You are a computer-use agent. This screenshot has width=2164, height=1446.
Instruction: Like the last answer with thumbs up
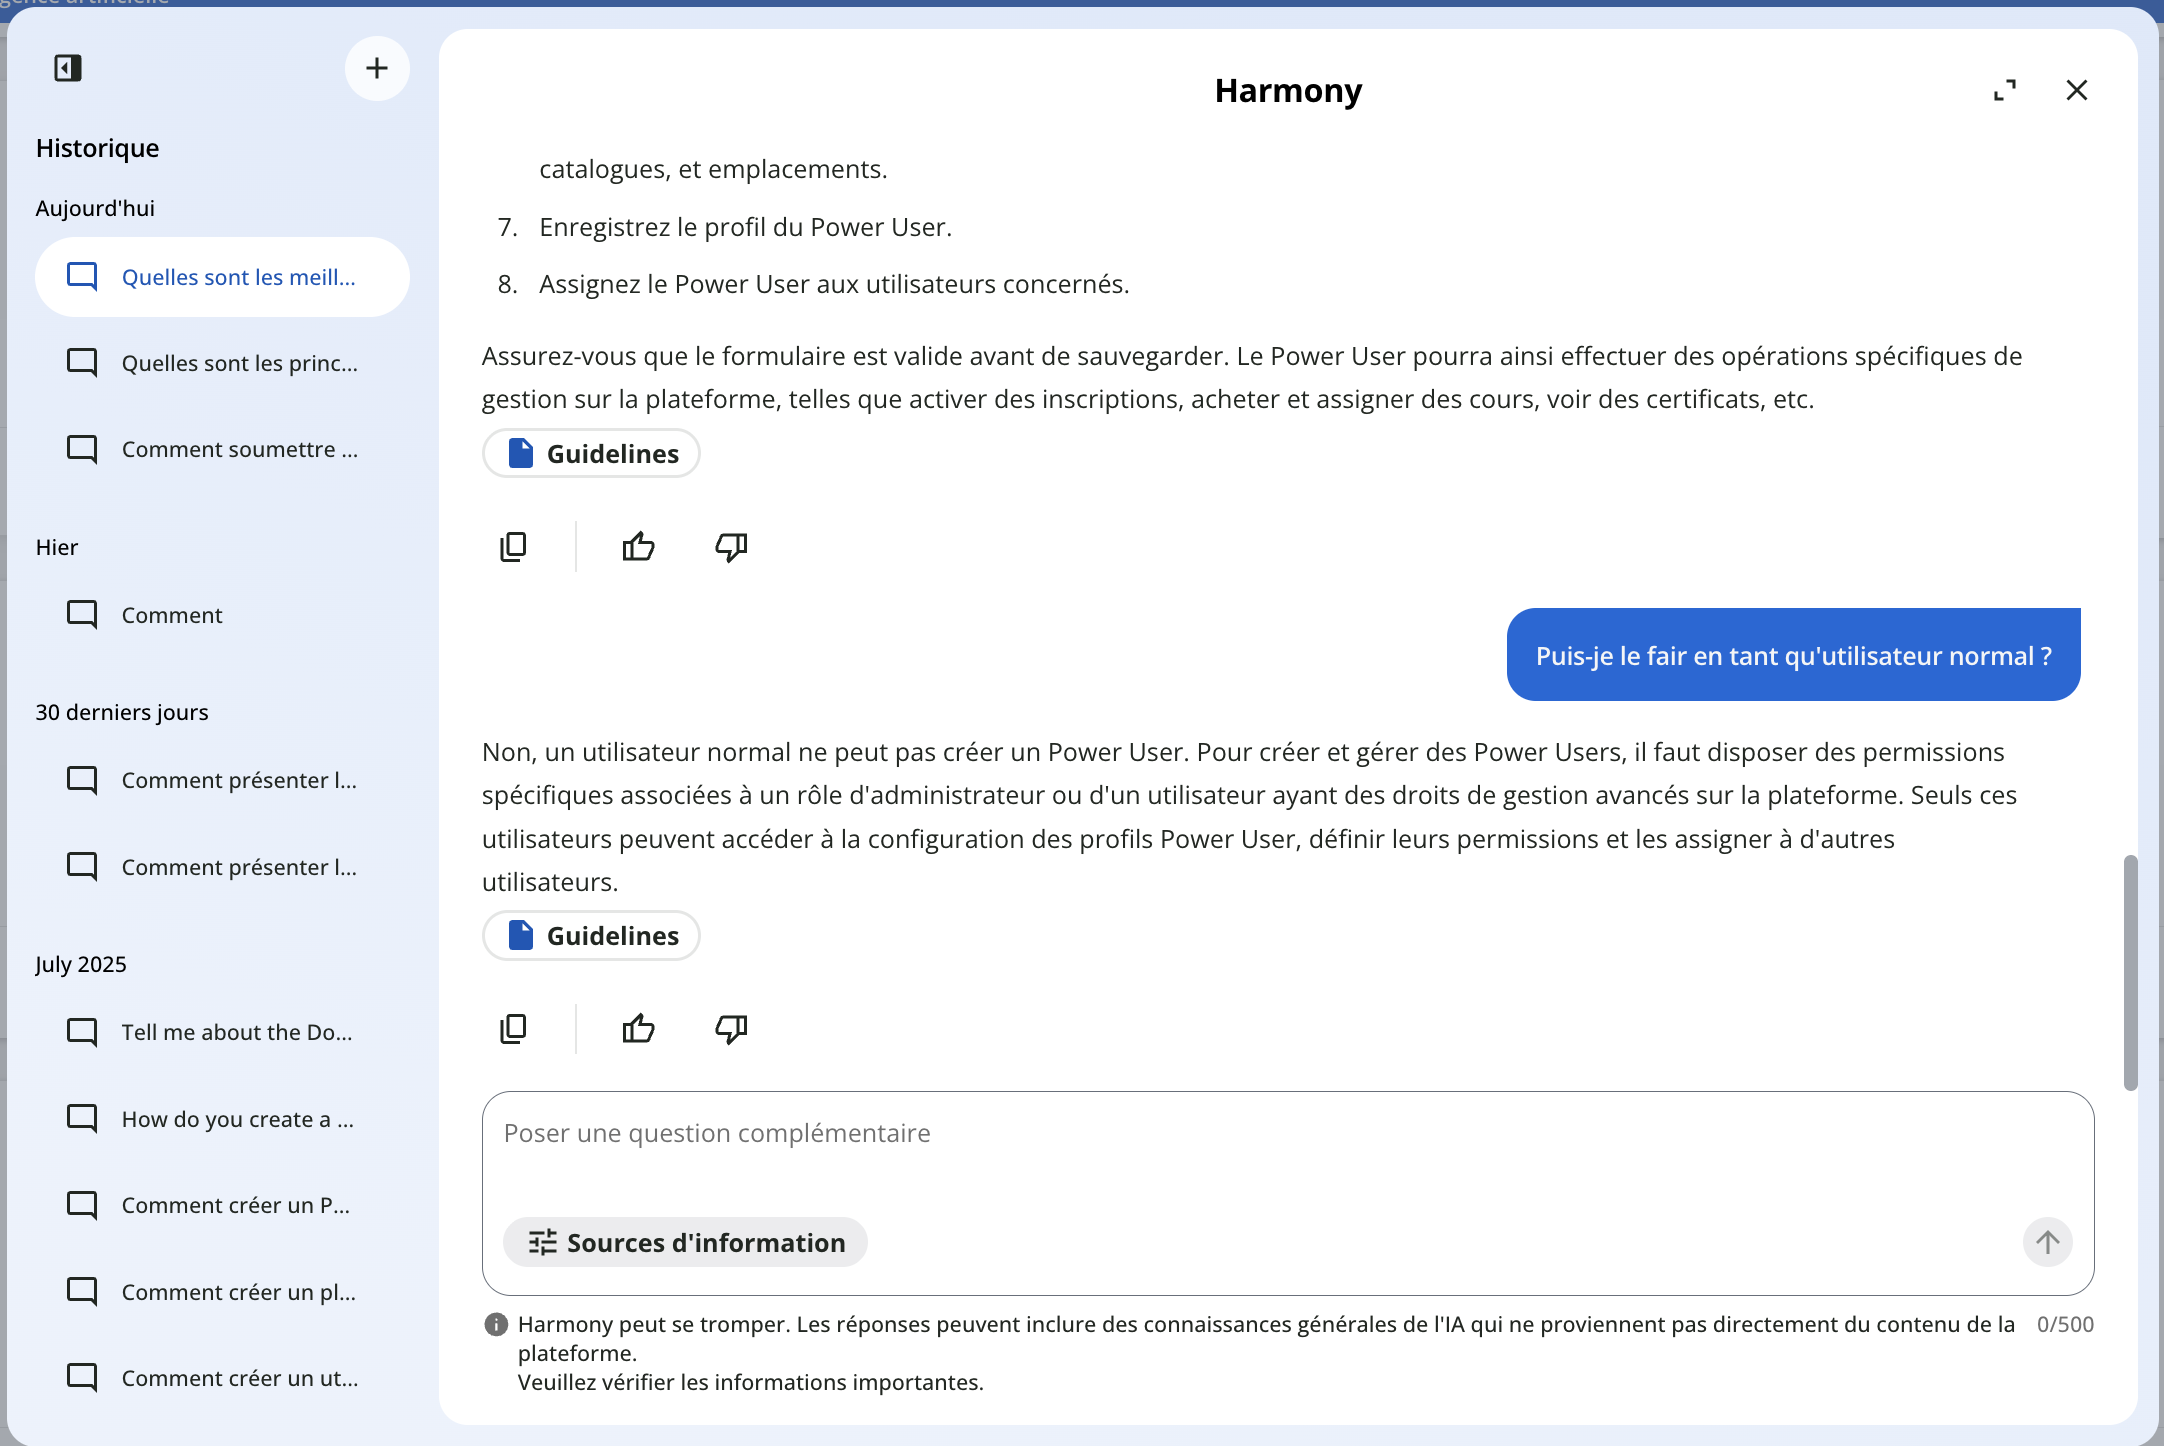tap(638, 1029)
